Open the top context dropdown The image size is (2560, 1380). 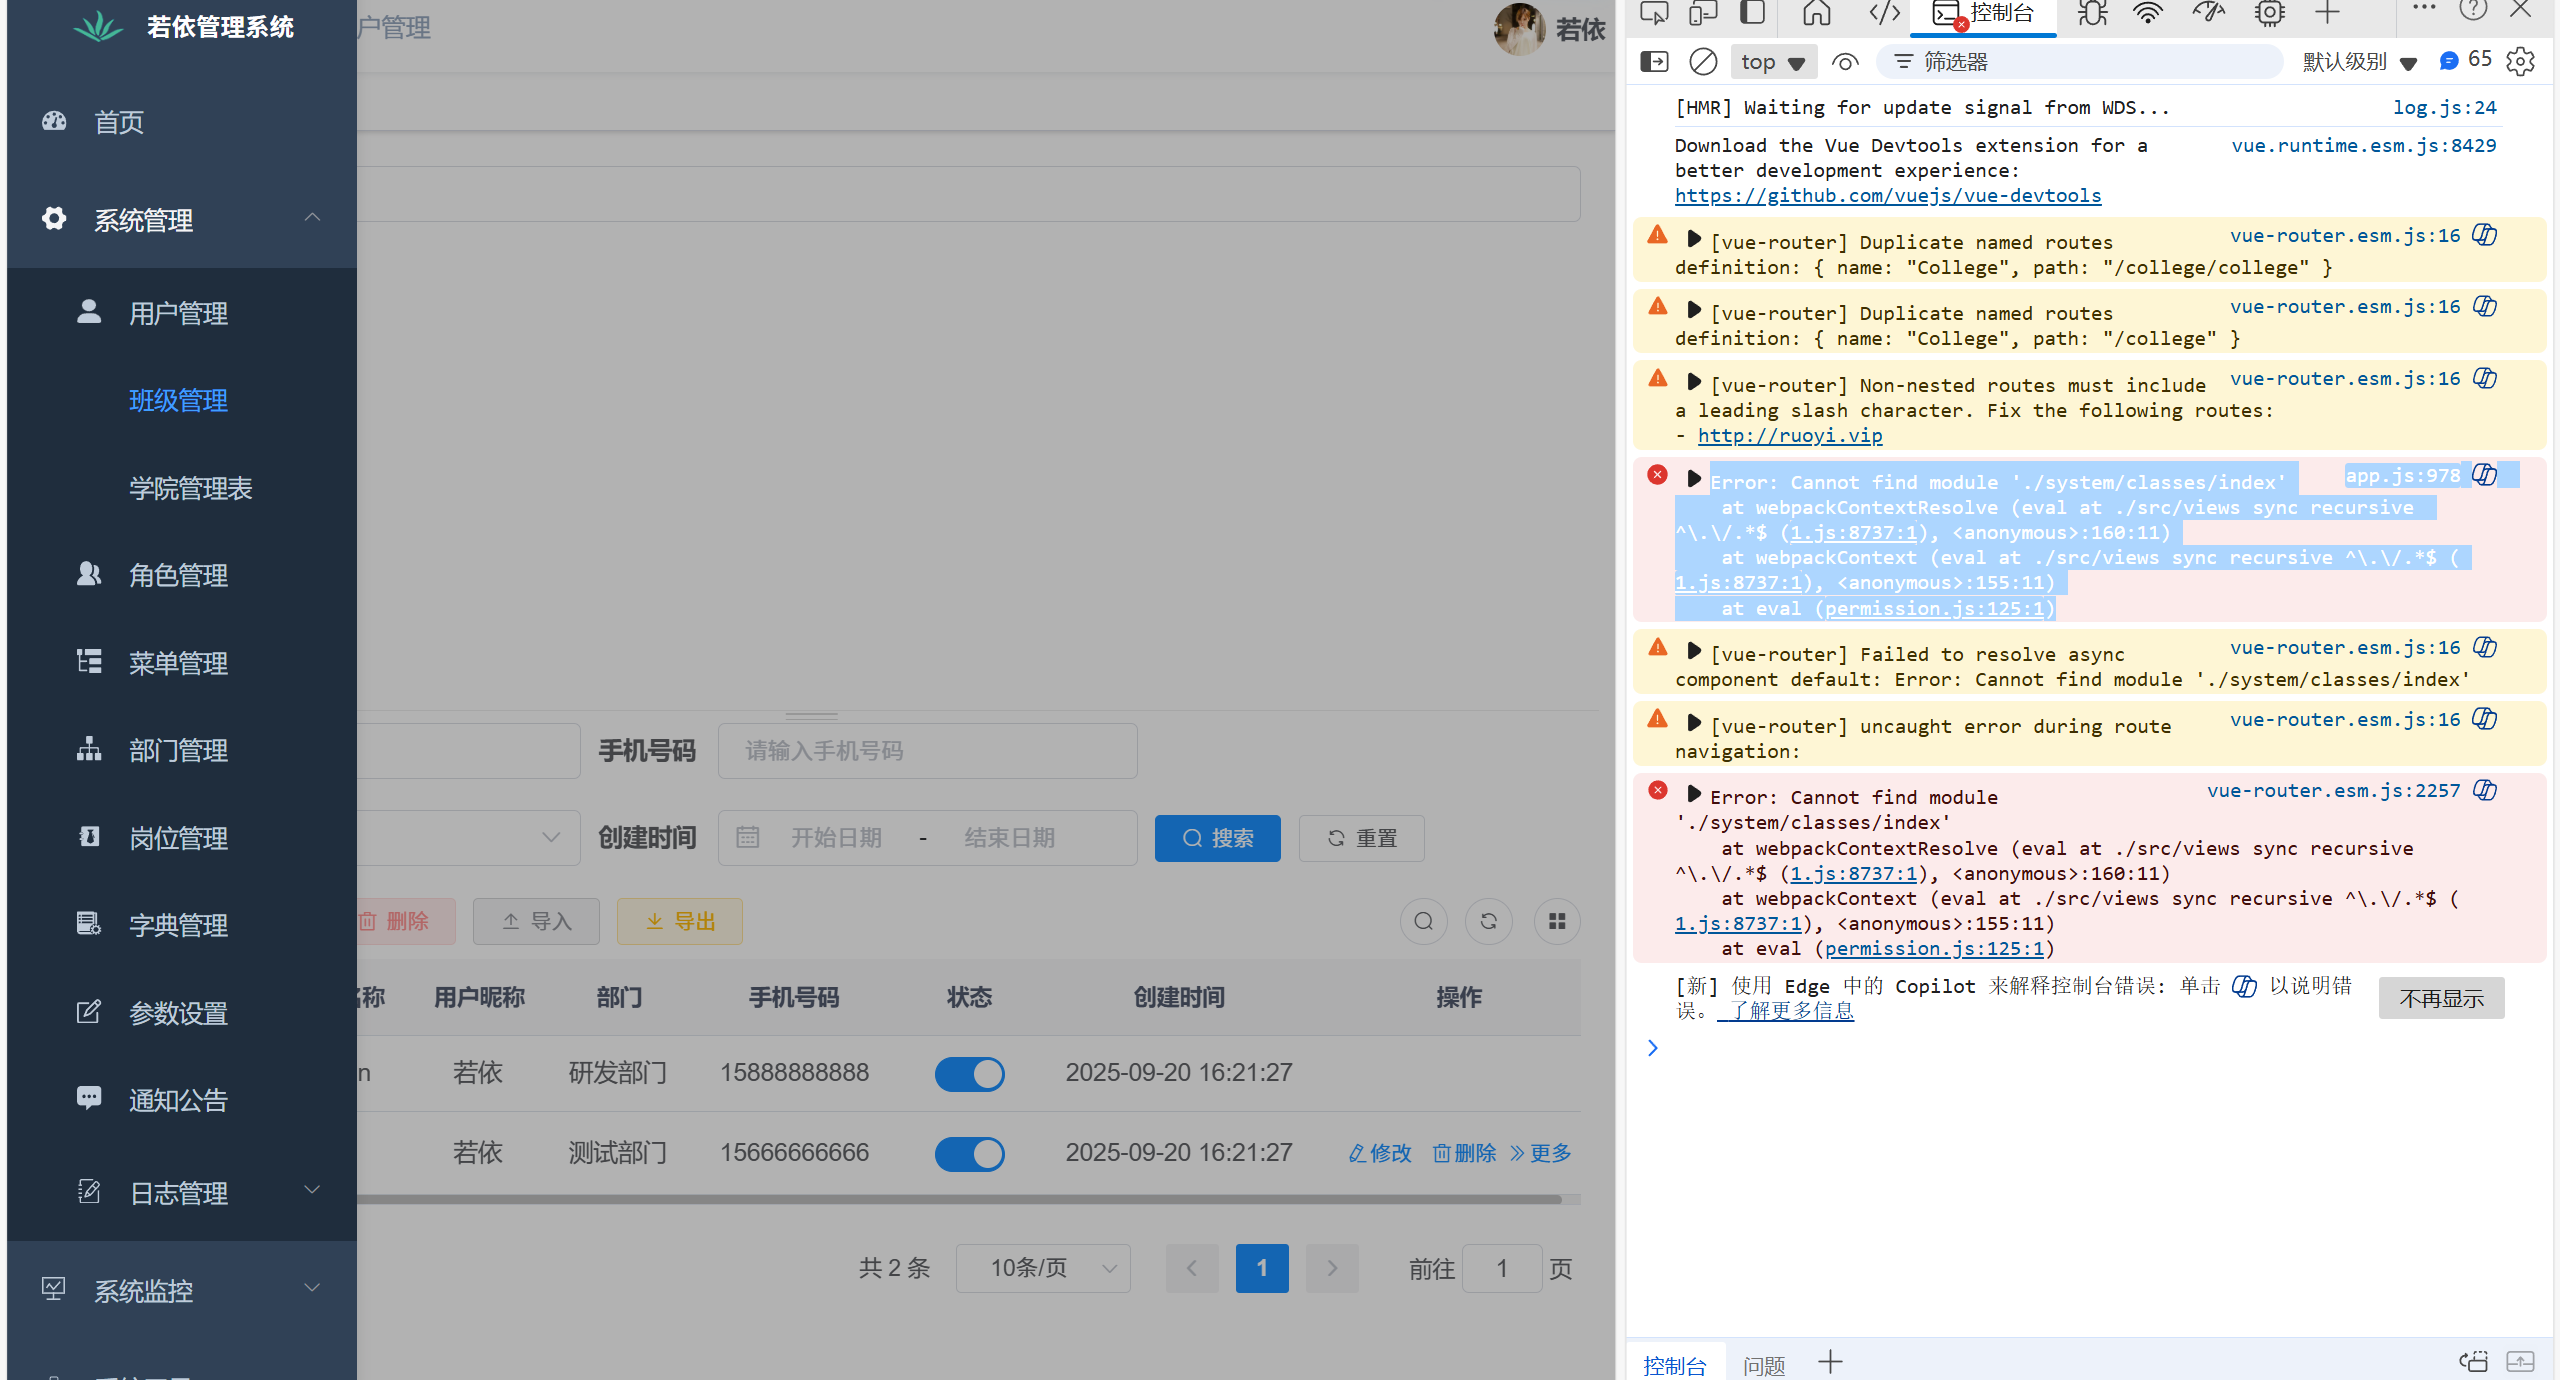click(1772, 62)
